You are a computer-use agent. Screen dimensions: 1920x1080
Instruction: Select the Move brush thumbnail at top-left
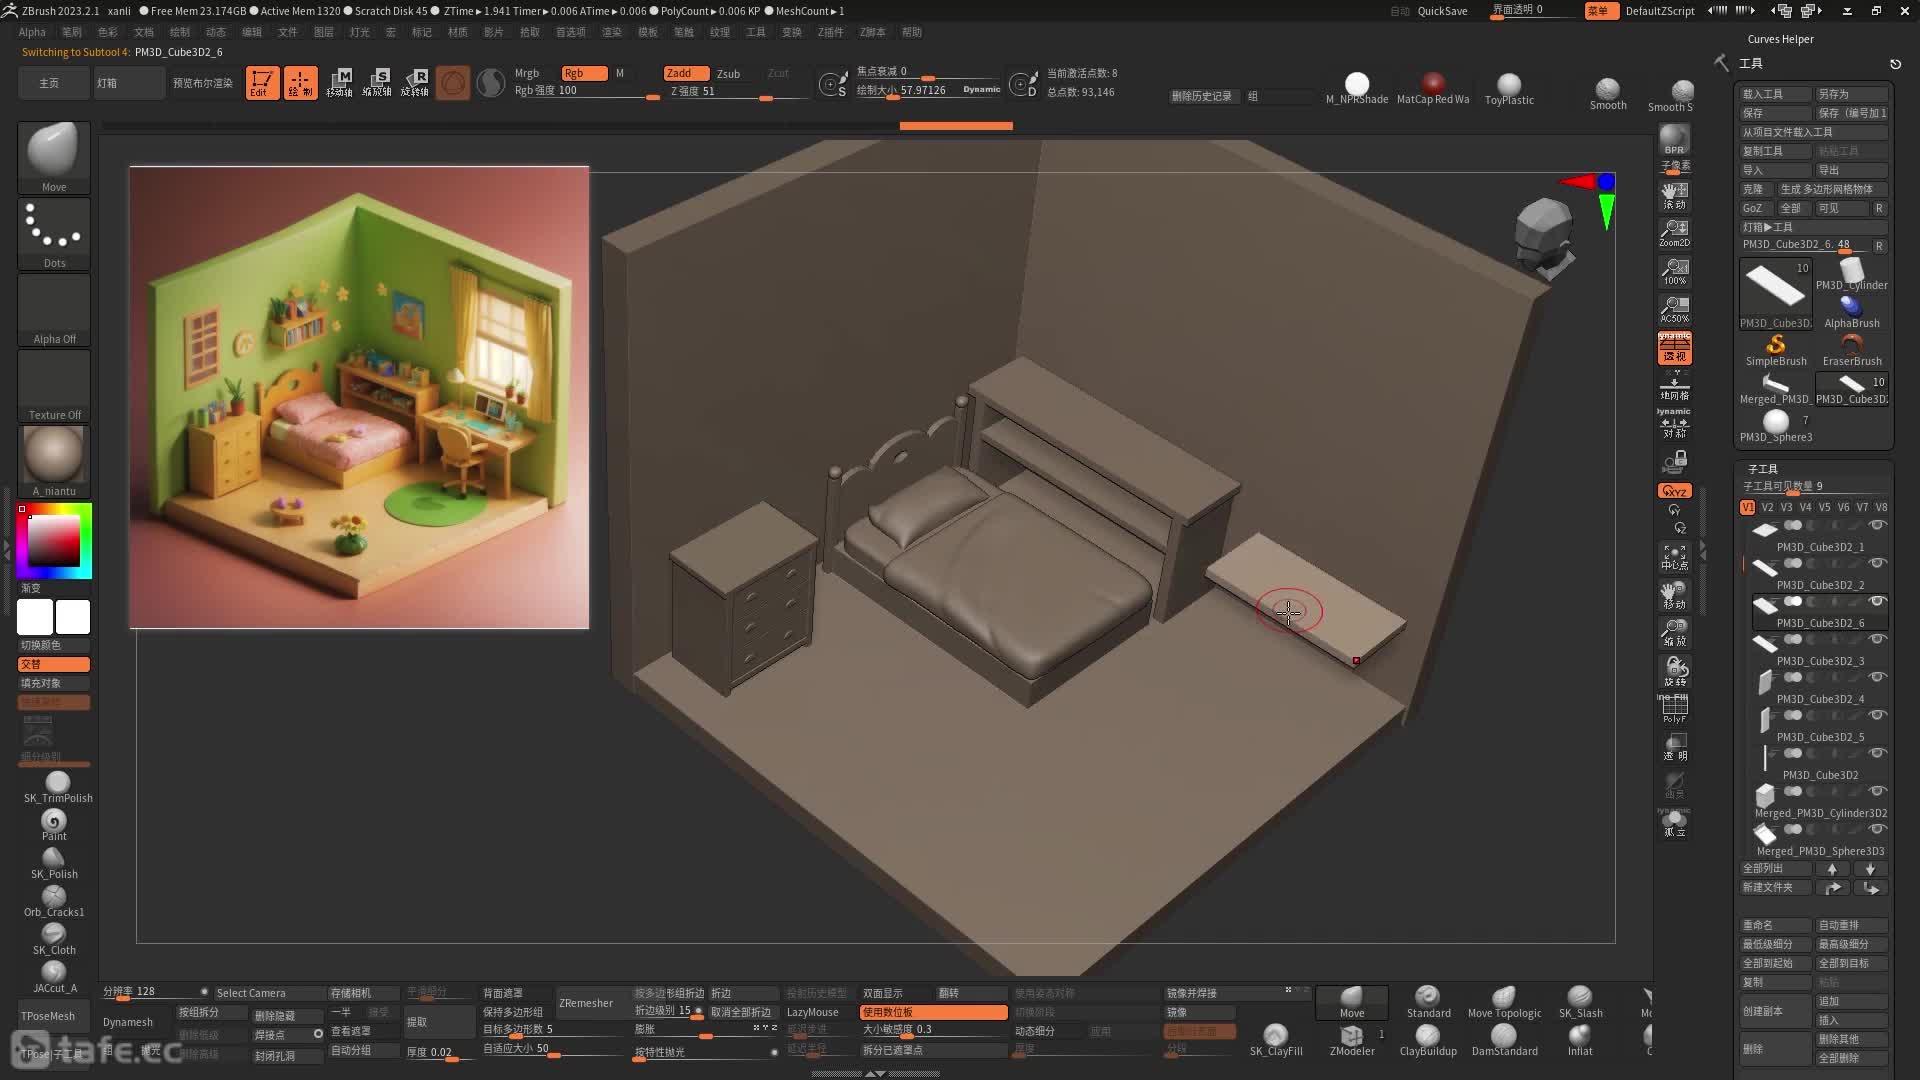click(x=54, y=157)
